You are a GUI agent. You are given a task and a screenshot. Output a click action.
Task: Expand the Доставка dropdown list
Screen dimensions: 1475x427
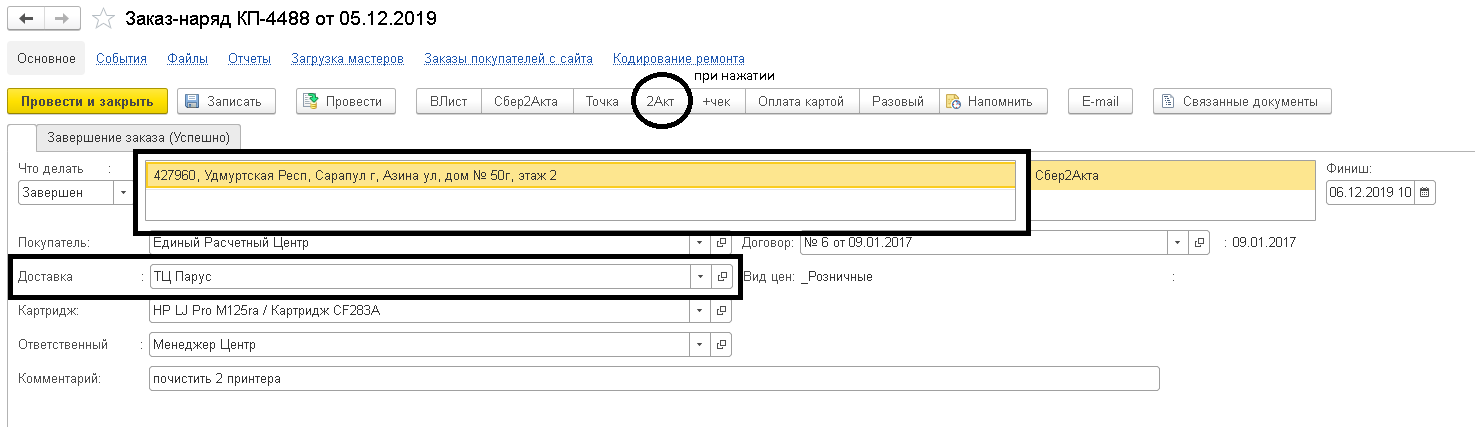click(x=700, y=277)
